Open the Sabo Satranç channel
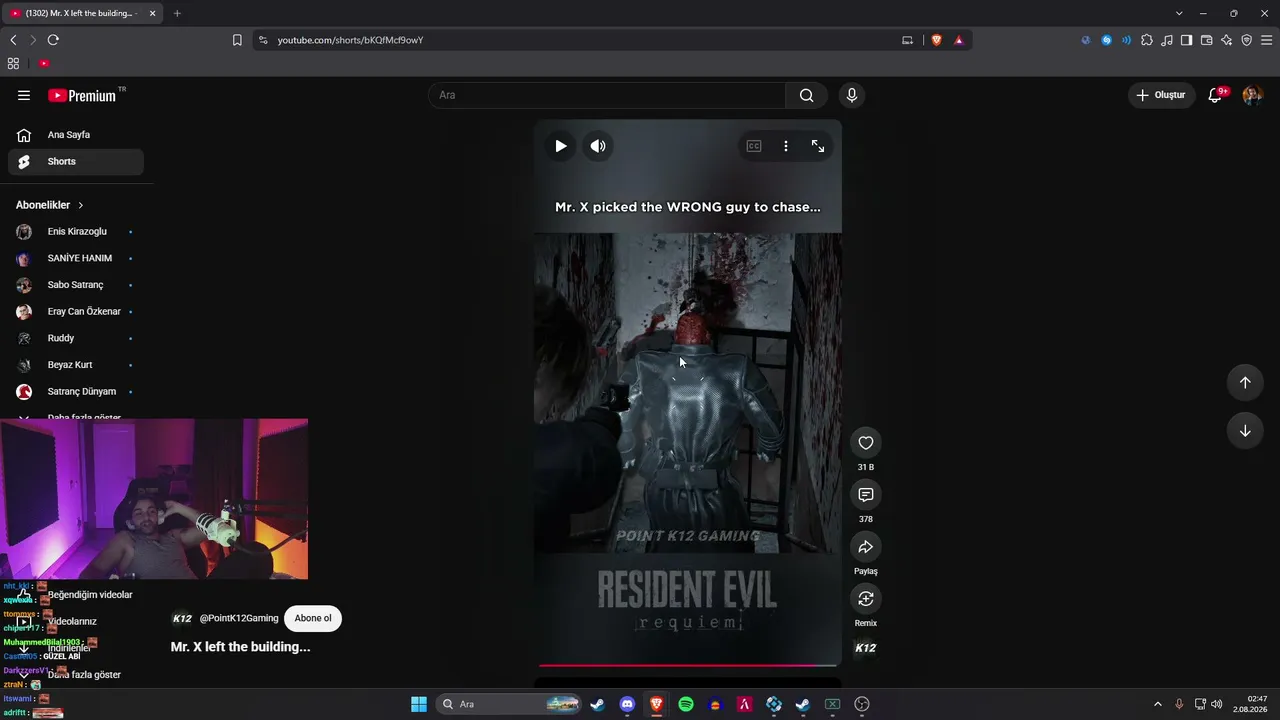This screenshot has width=1280, height=720. (76, 285)
